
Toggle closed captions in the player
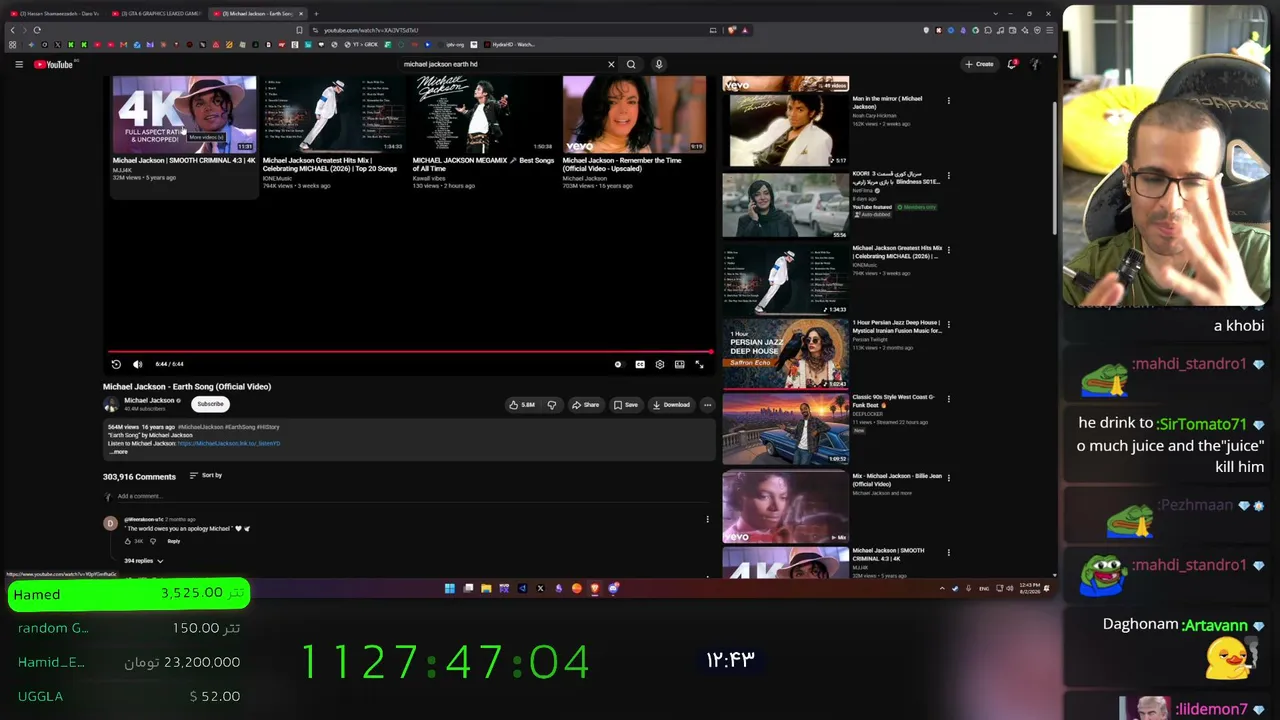tap(640, 364)
